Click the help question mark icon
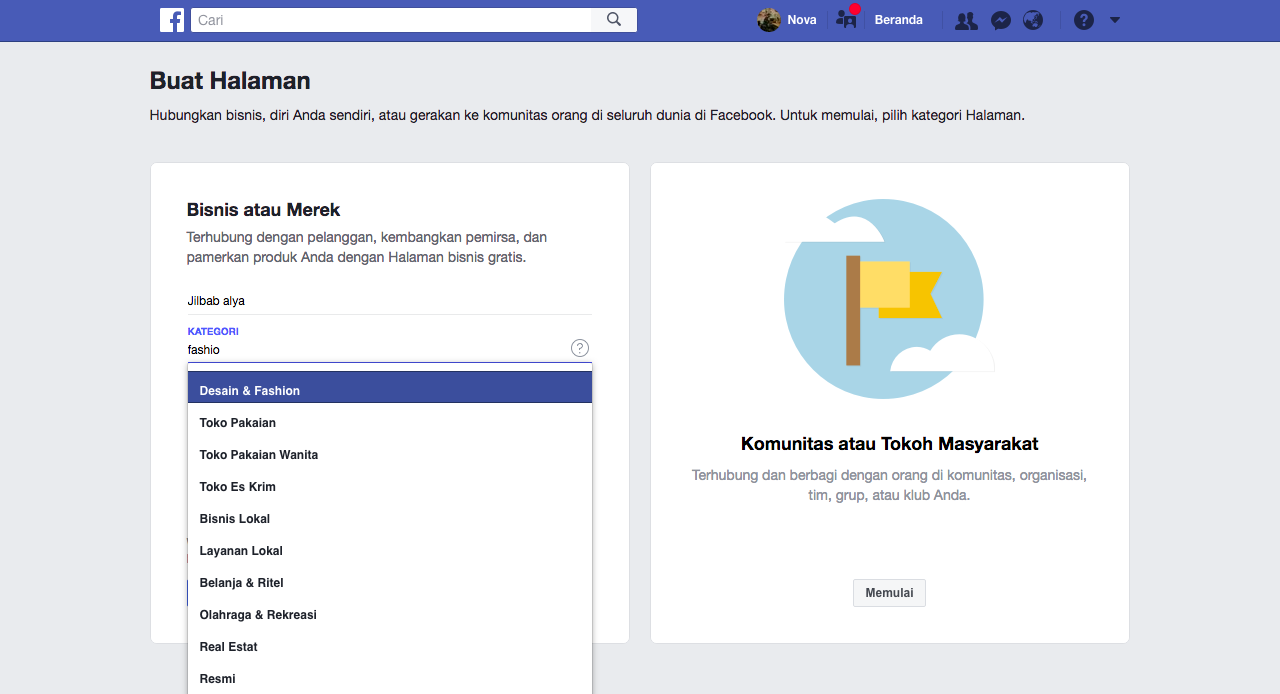 [1084, 19]
